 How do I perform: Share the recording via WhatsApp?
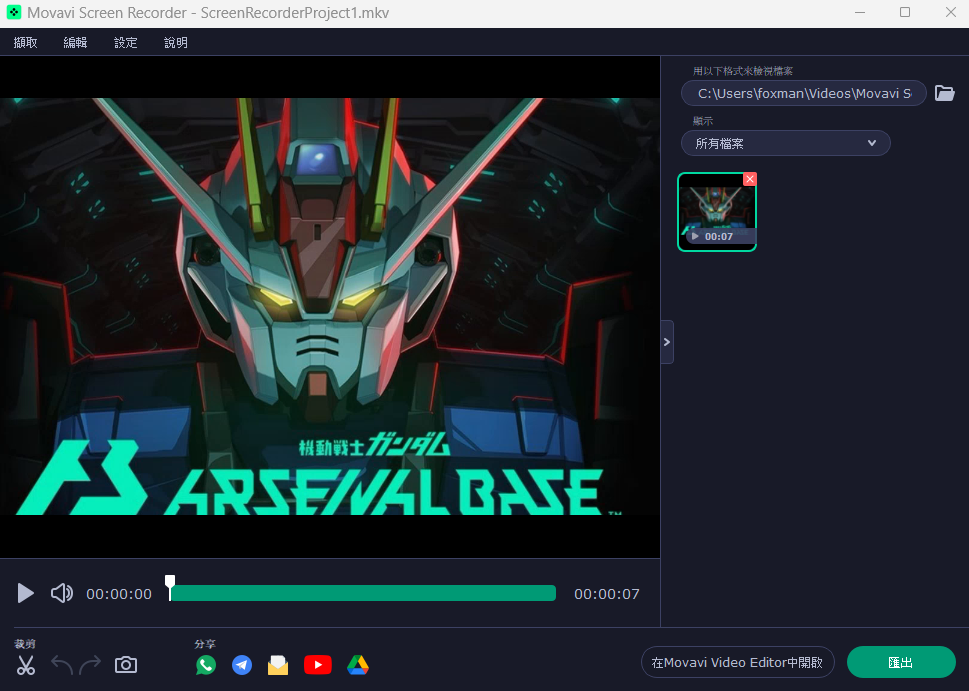click(x=206, y=665)
